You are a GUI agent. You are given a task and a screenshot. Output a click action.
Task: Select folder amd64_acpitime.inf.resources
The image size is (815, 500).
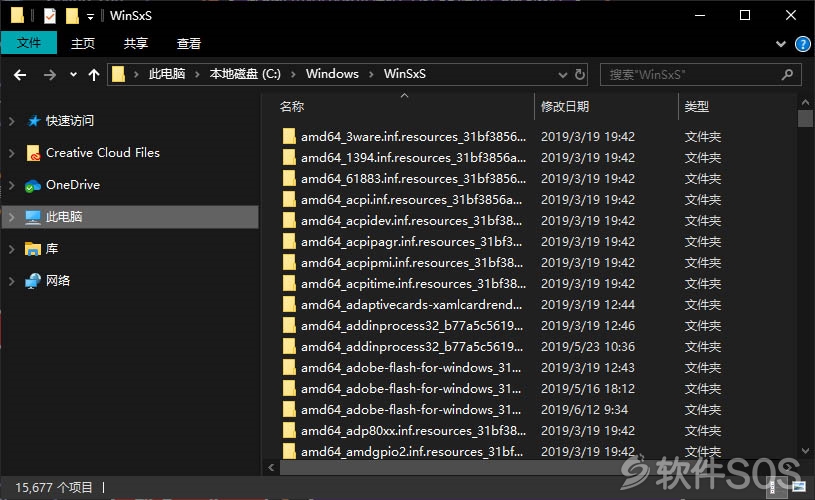click(x=413, y=284)
